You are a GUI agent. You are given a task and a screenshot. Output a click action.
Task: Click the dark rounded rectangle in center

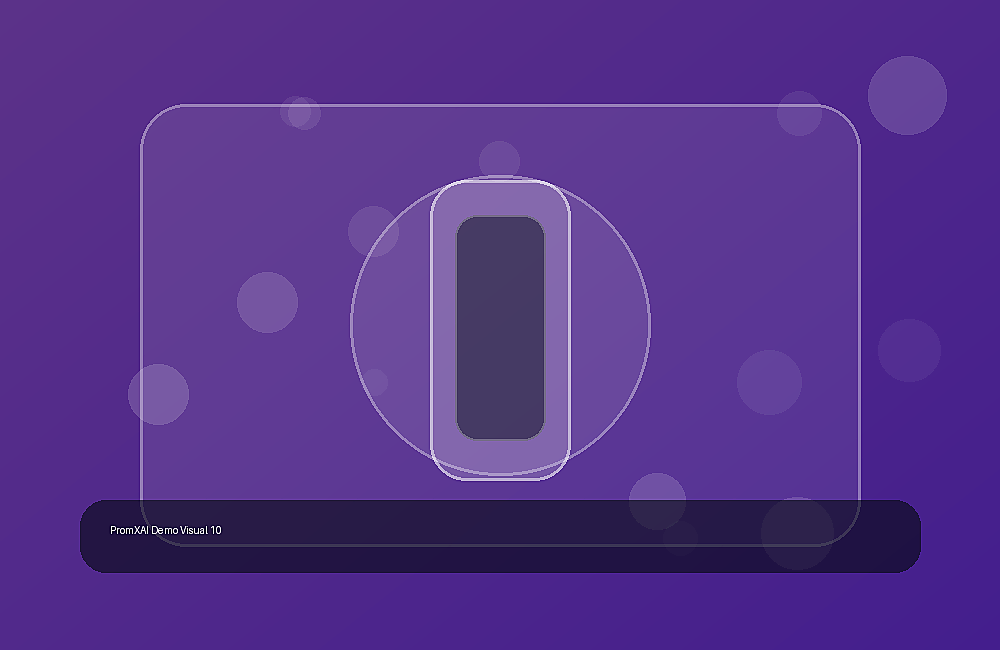pos(500,328)
